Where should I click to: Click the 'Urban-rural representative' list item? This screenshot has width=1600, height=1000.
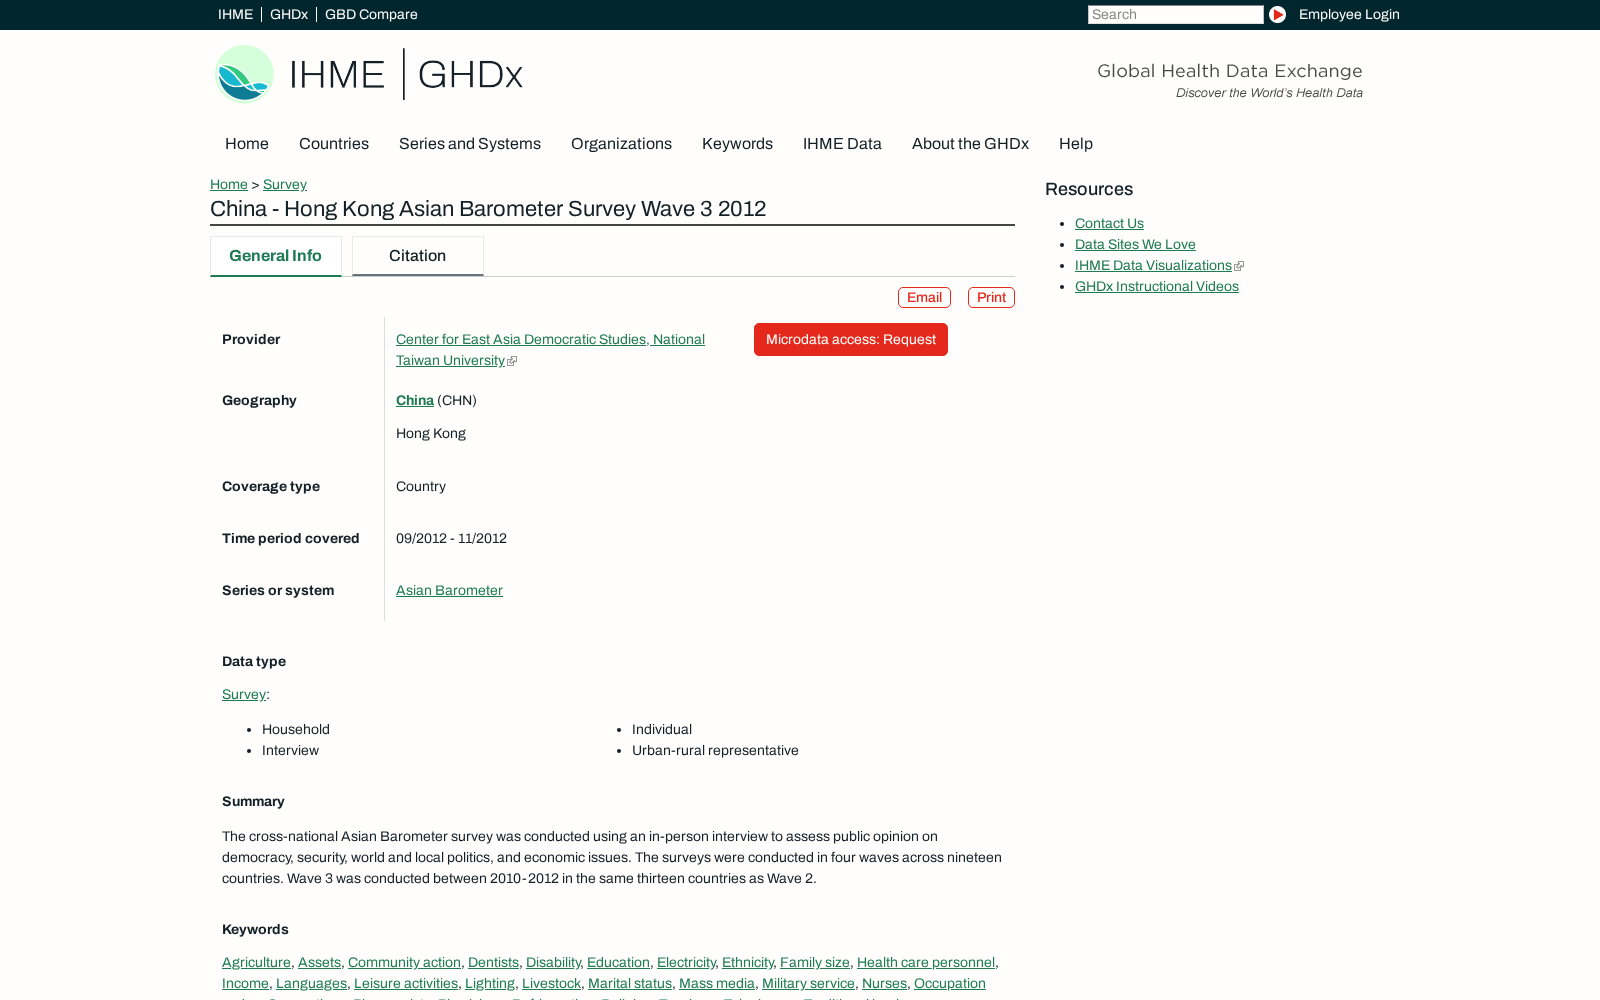(x=715, y=750)
